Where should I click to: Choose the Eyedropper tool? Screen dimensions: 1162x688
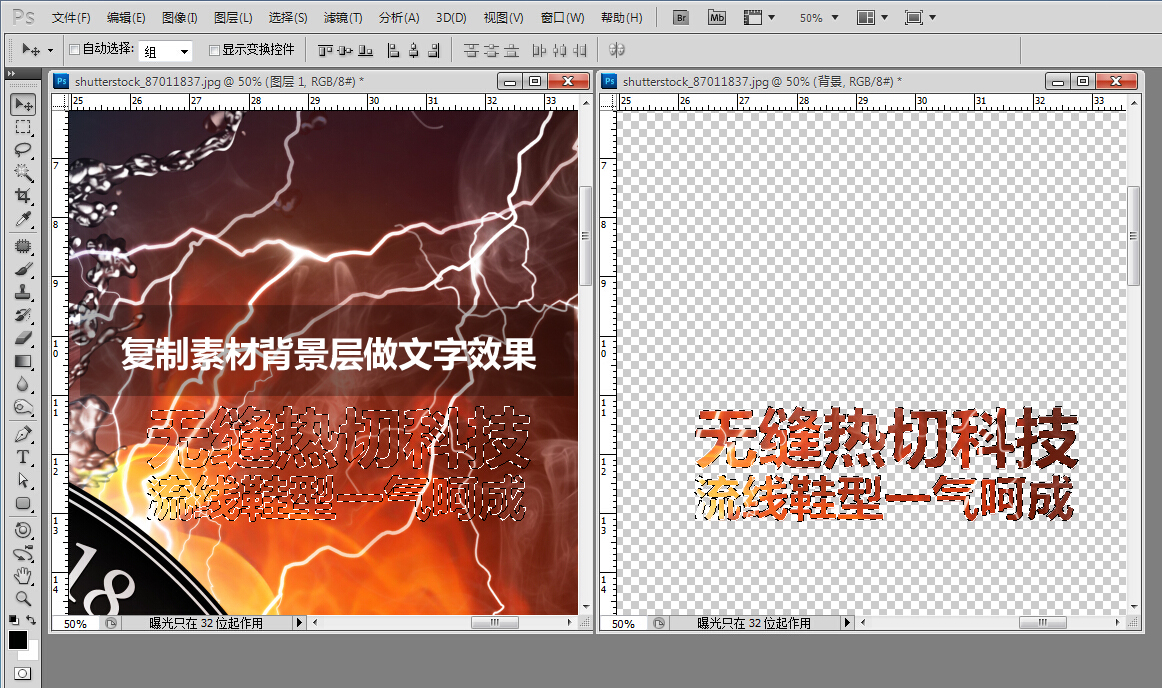click(24, 219)
